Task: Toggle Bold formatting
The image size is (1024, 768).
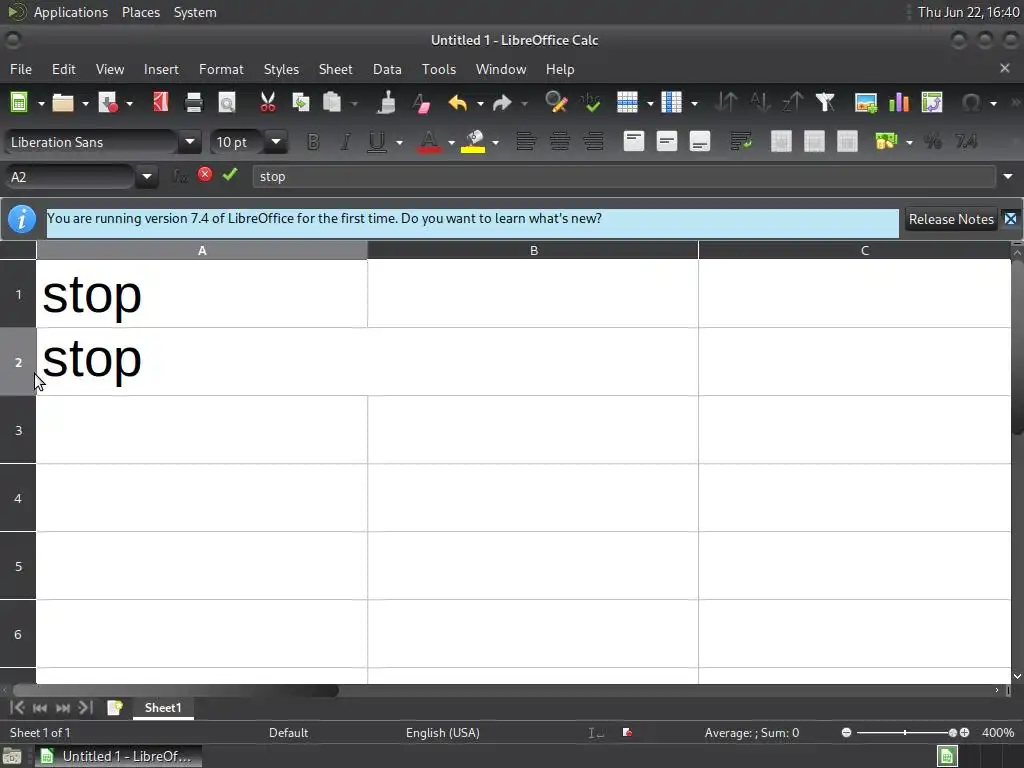Action: tap(313, 142)
